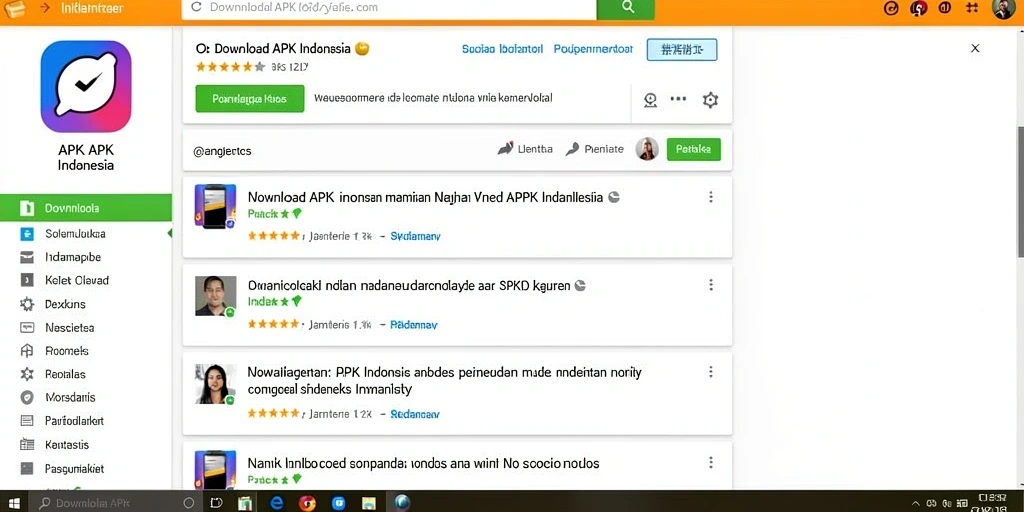1024x512 pixels.
Task: Open kebab menu on Nowaliagertan listing
Action: [x=711, y=372]
